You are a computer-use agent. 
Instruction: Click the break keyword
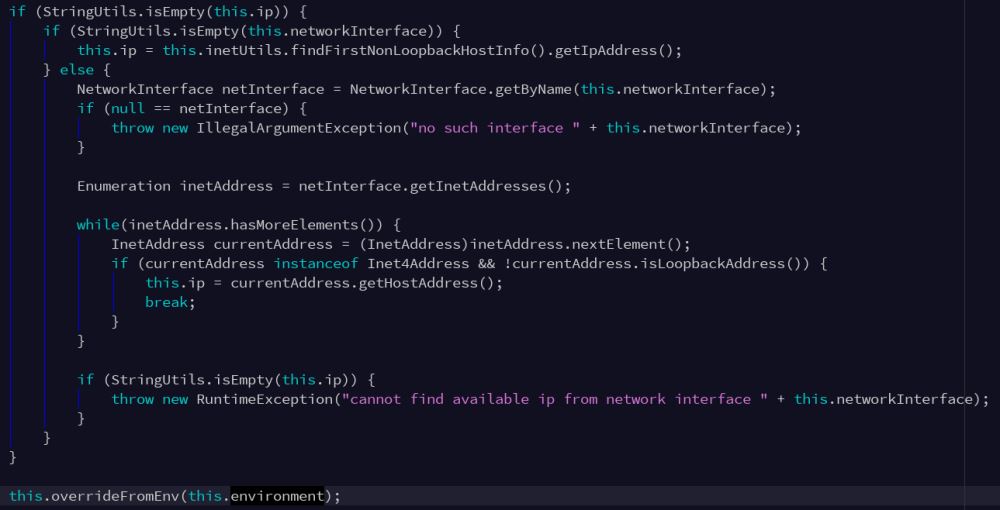tap(166, 302)
